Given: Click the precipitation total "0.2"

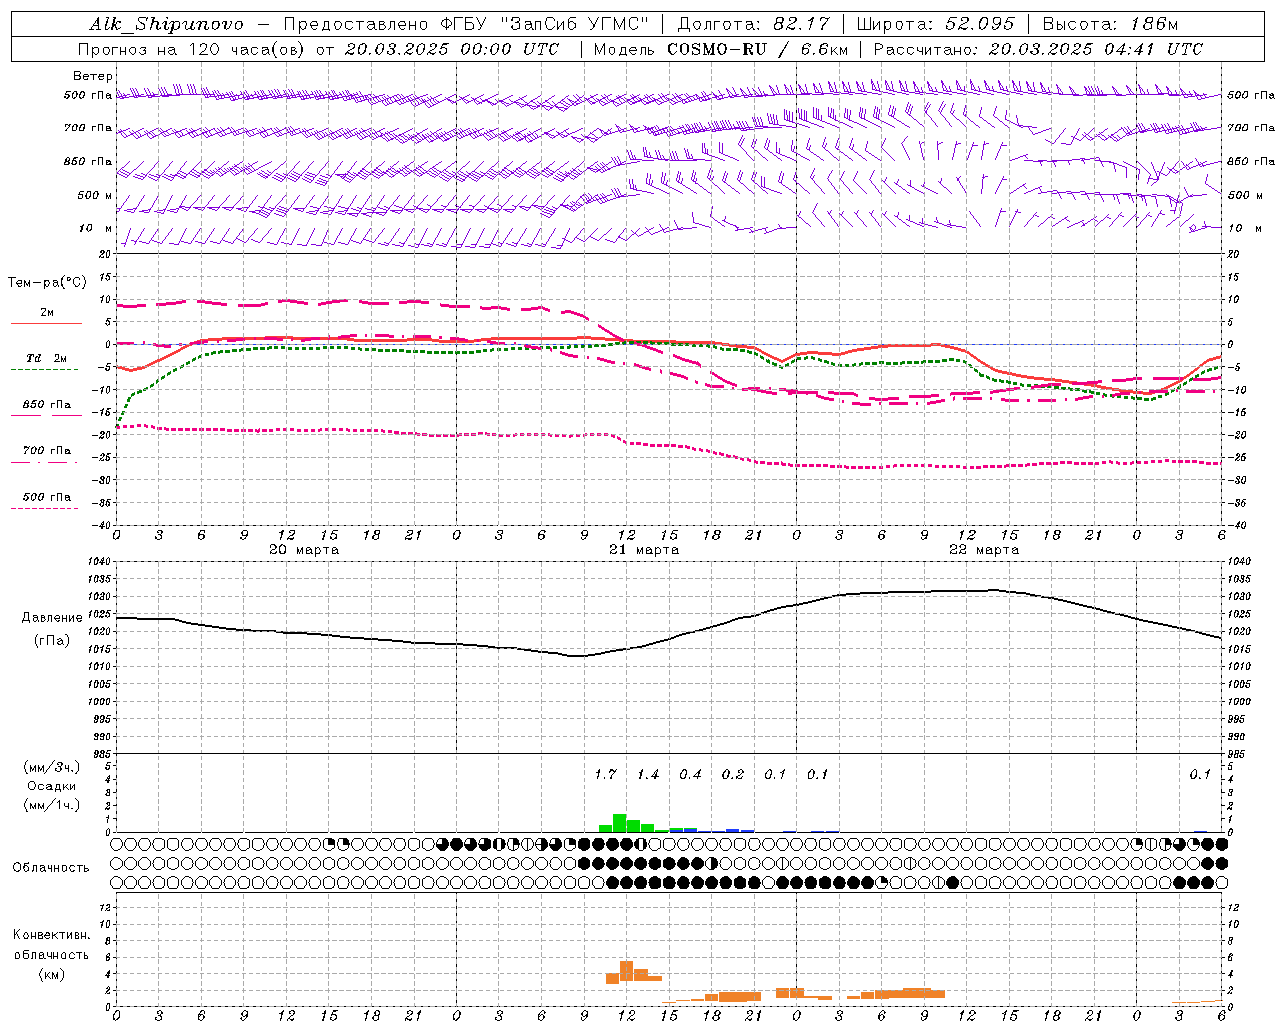Looking at the screenshot, I should [733, 775].
